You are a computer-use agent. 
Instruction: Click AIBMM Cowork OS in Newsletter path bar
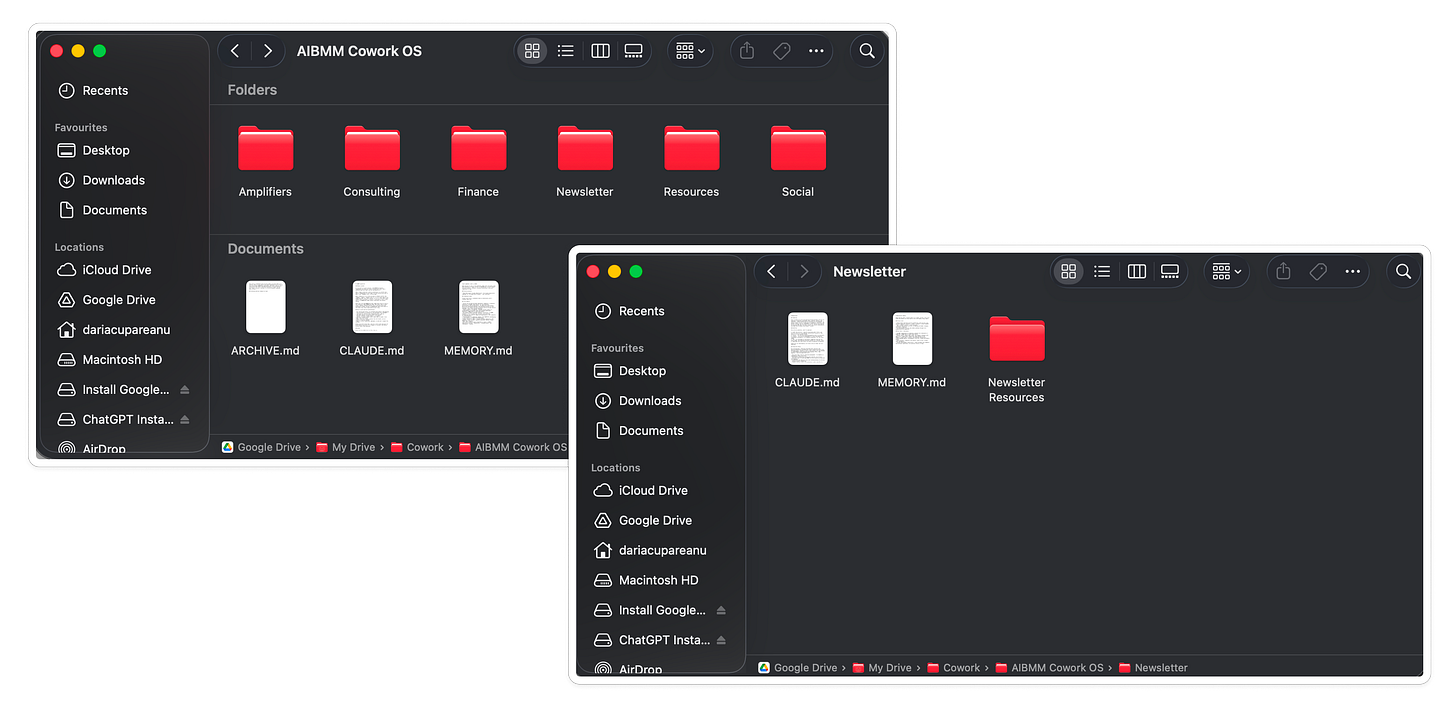(x=1049, y=668)
